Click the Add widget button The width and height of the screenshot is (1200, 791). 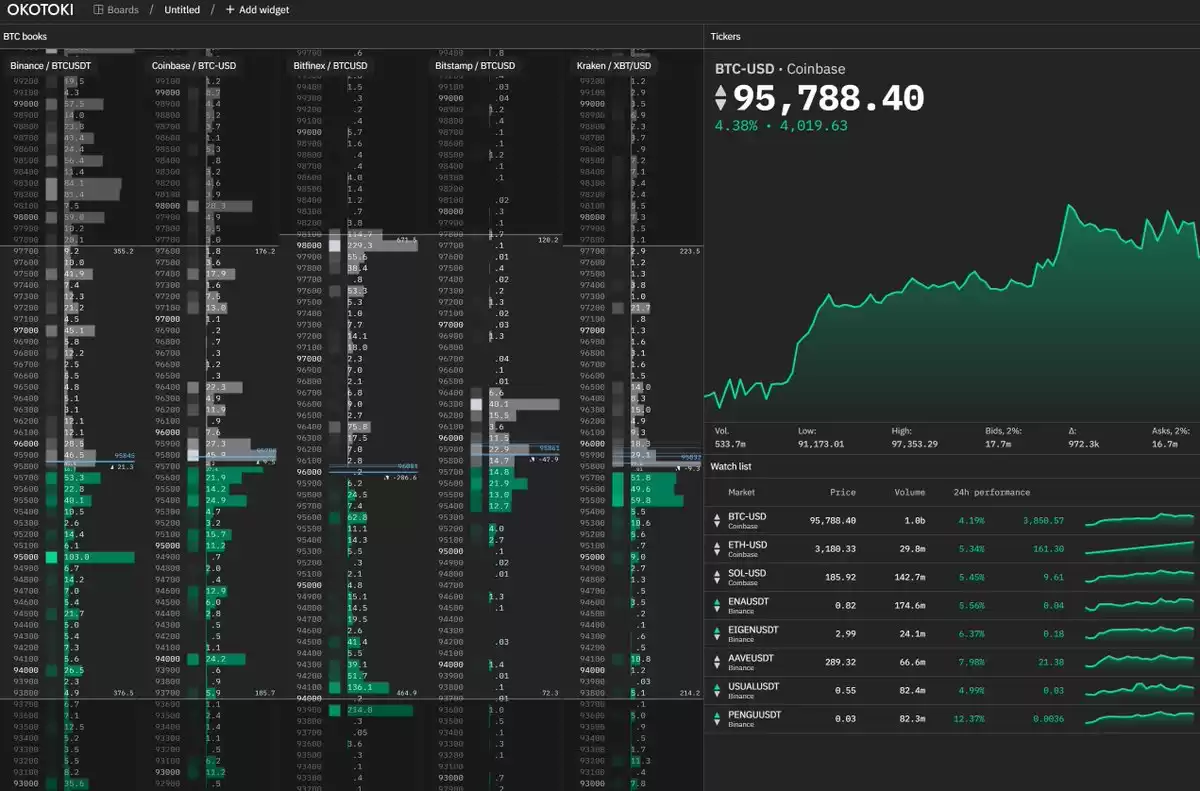pos(257,10)
